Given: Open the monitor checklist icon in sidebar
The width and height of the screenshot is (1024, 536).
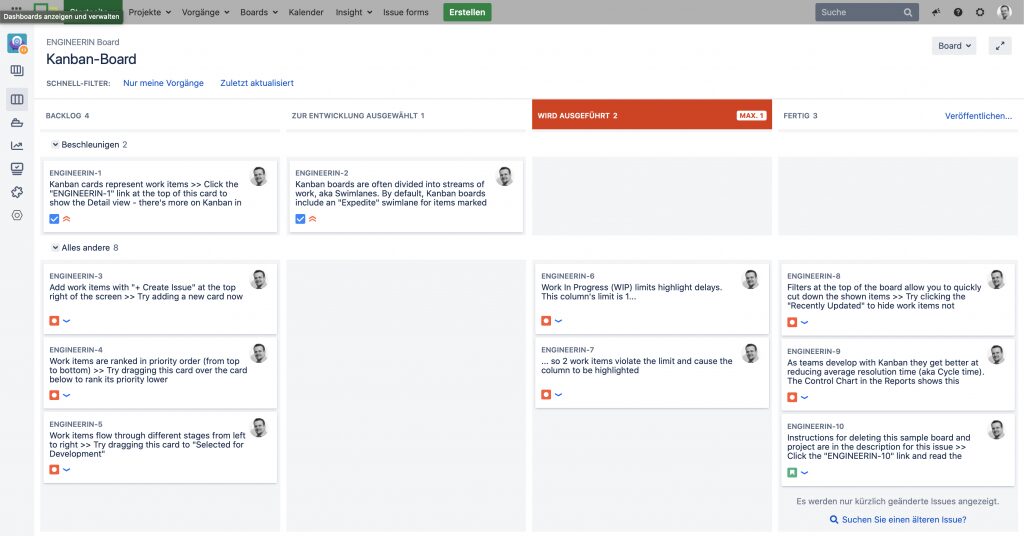Looking at the screenshot, I should click(x=17, y=169).
